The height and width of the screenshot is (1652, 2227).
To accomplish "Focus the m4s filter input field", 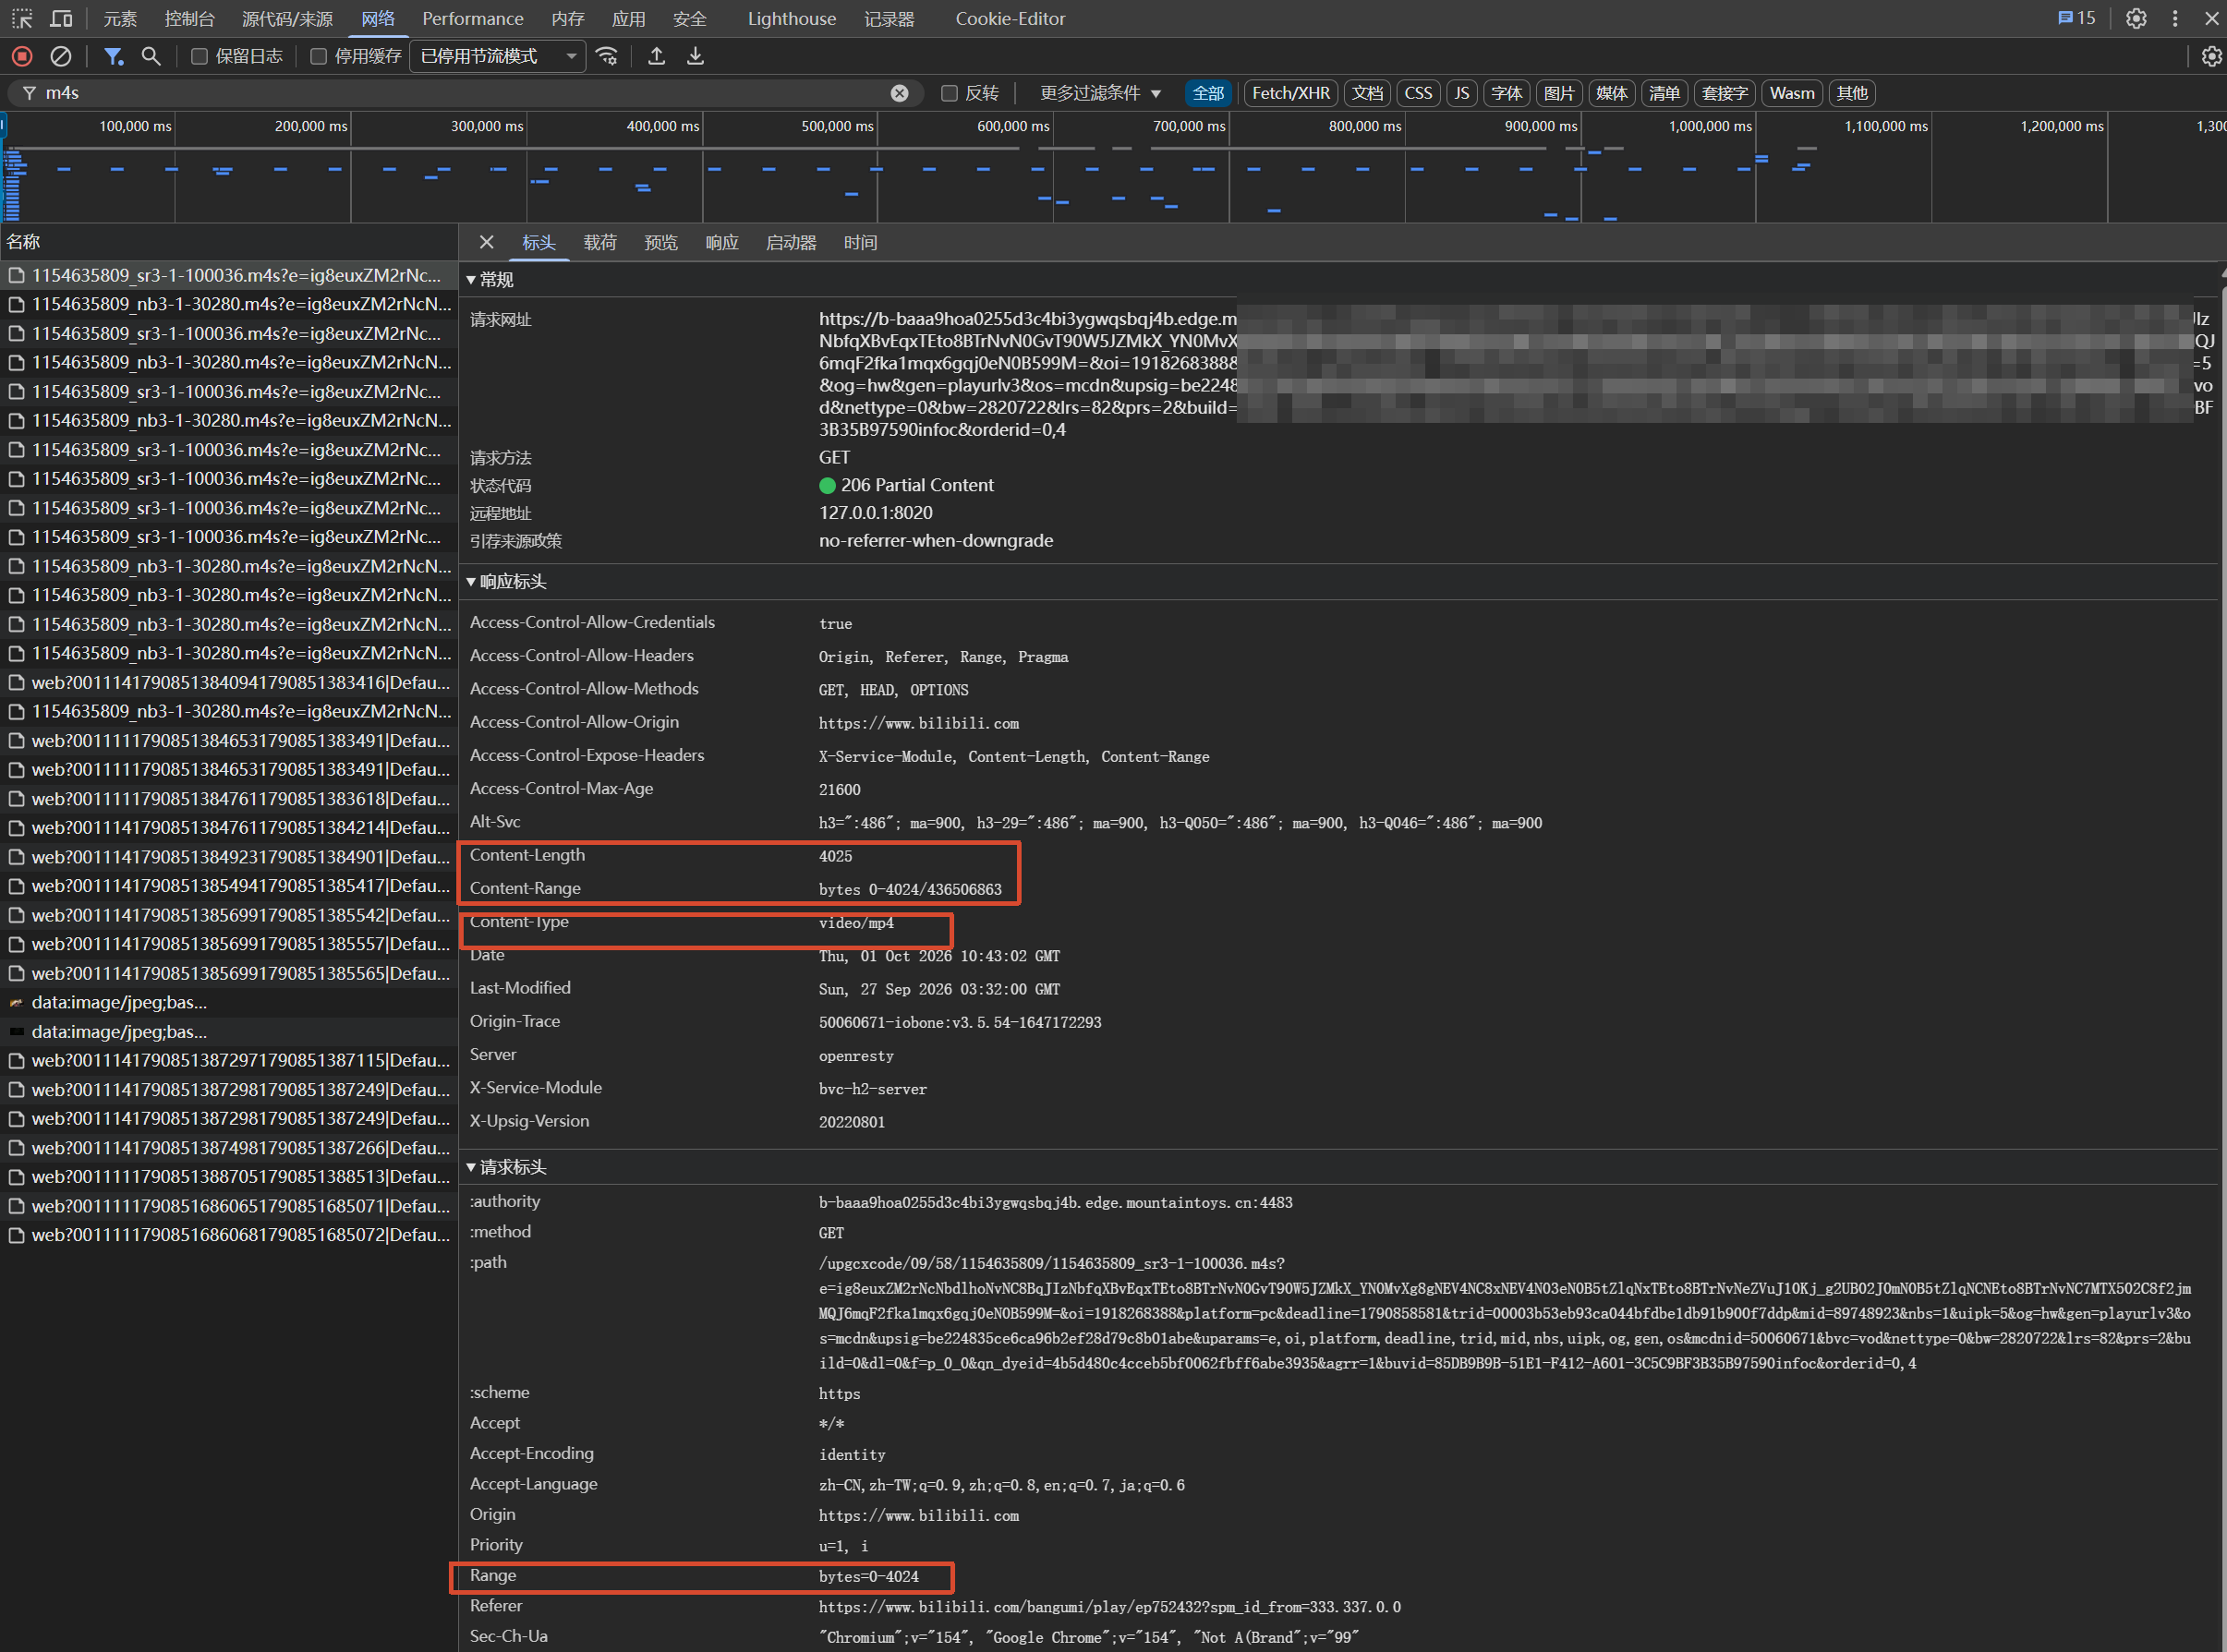I will pos(465,93).
